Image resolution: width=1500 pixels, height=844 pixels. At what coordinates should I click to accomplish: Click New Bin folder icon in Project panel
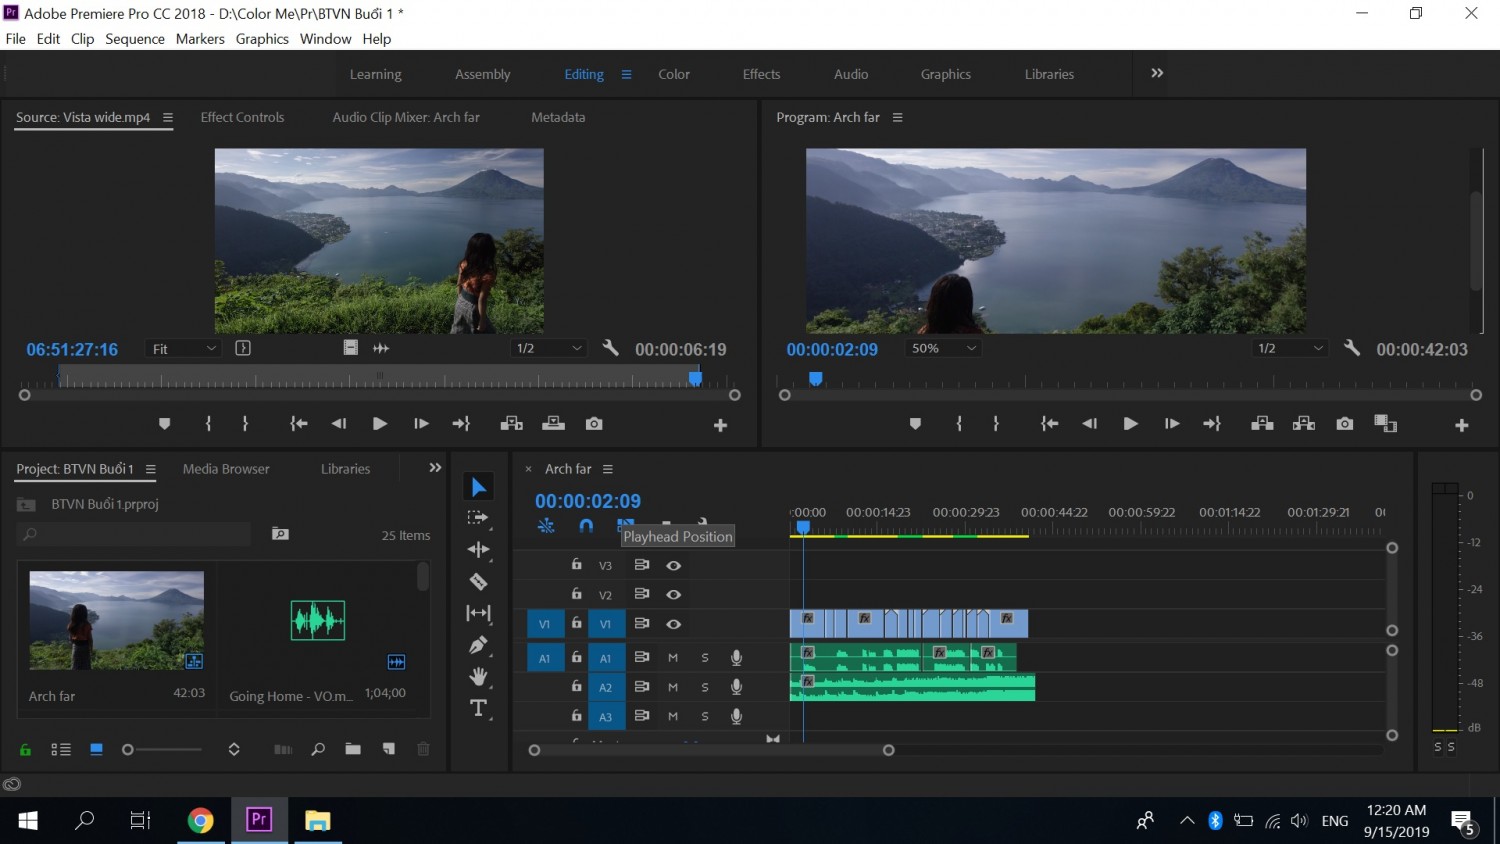[x=353, y=749]
